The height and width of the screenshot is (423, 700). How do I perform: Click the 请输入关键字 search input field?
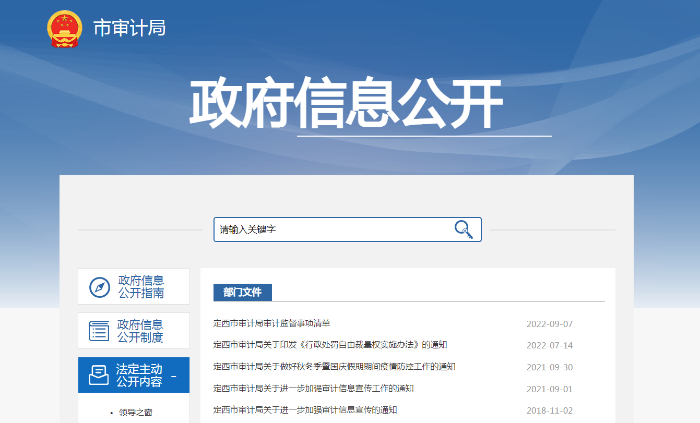pos(330,229)
